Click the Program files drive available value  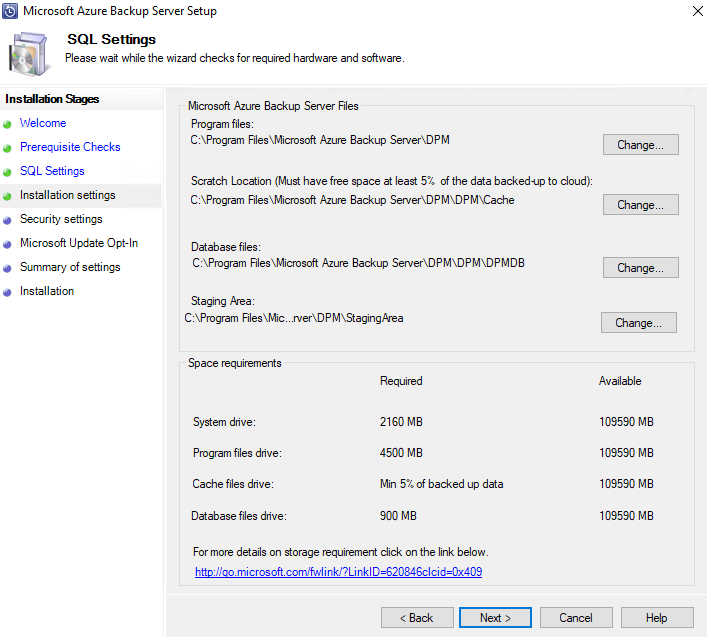pos(626,453)
